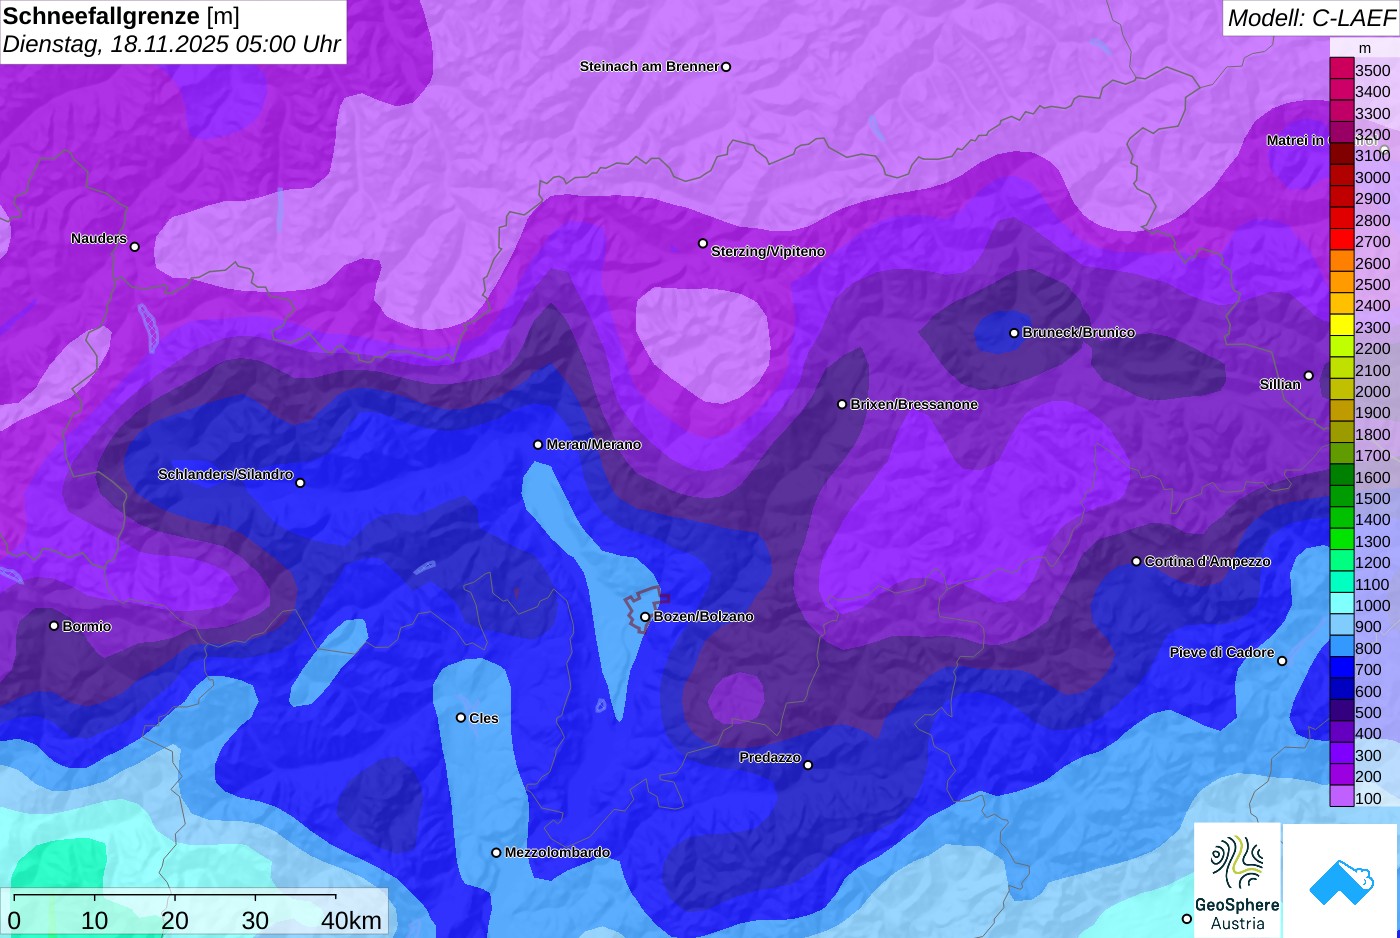Click the 400 legend value
The width and height of the screenshot is (1400, 938).
point(1368,734)
